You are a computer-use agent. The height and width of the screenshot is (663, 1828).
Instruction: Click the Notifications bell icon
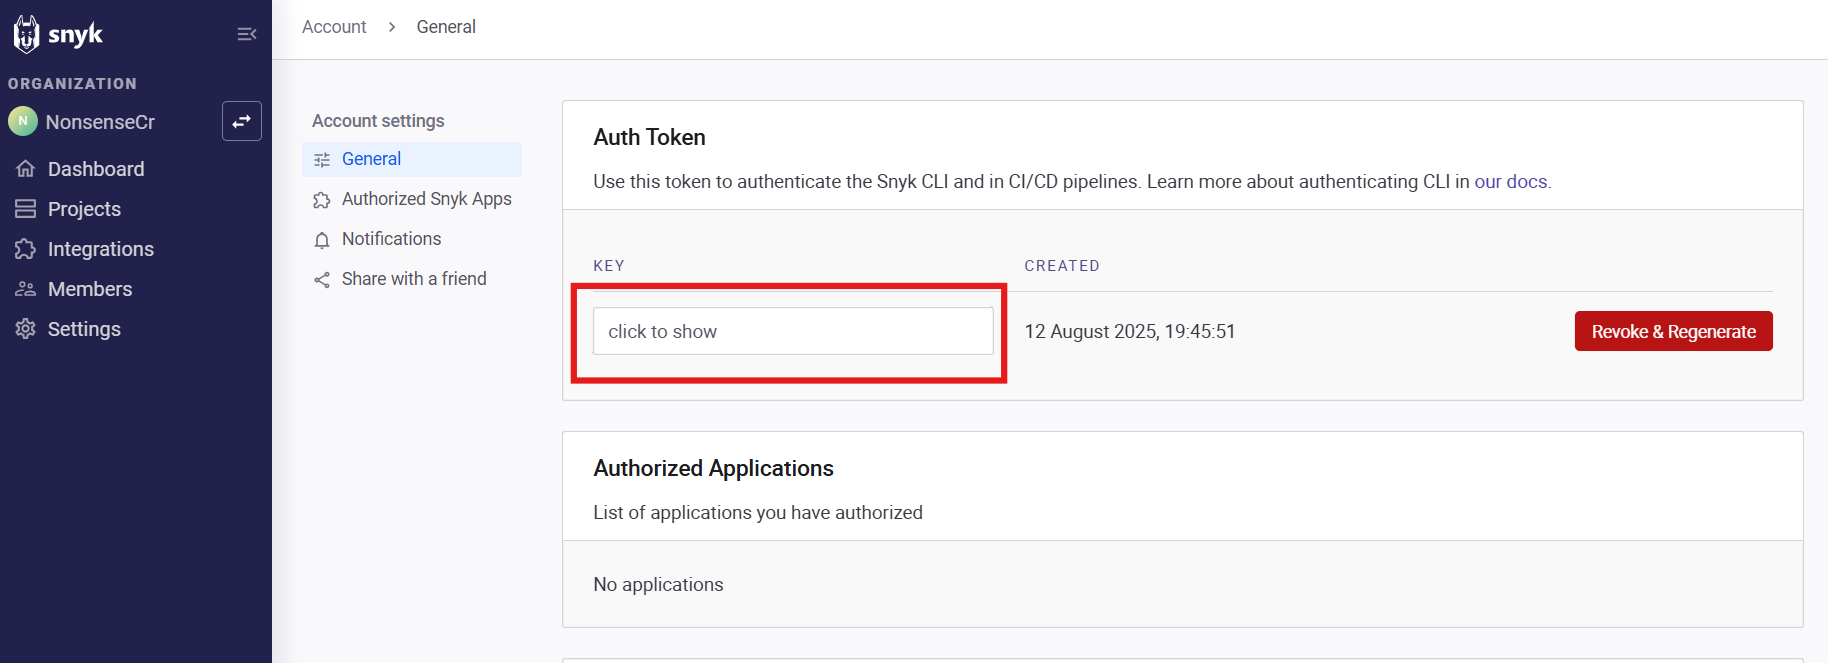pos(322,240)
